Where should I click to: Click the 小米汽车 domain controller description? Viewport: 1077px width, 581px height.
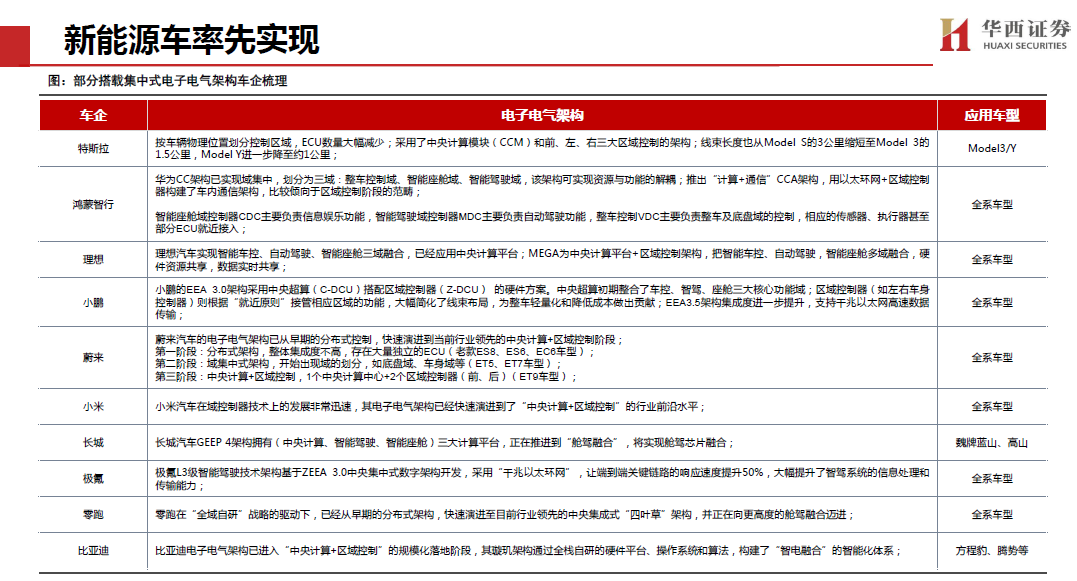[430, 407]
